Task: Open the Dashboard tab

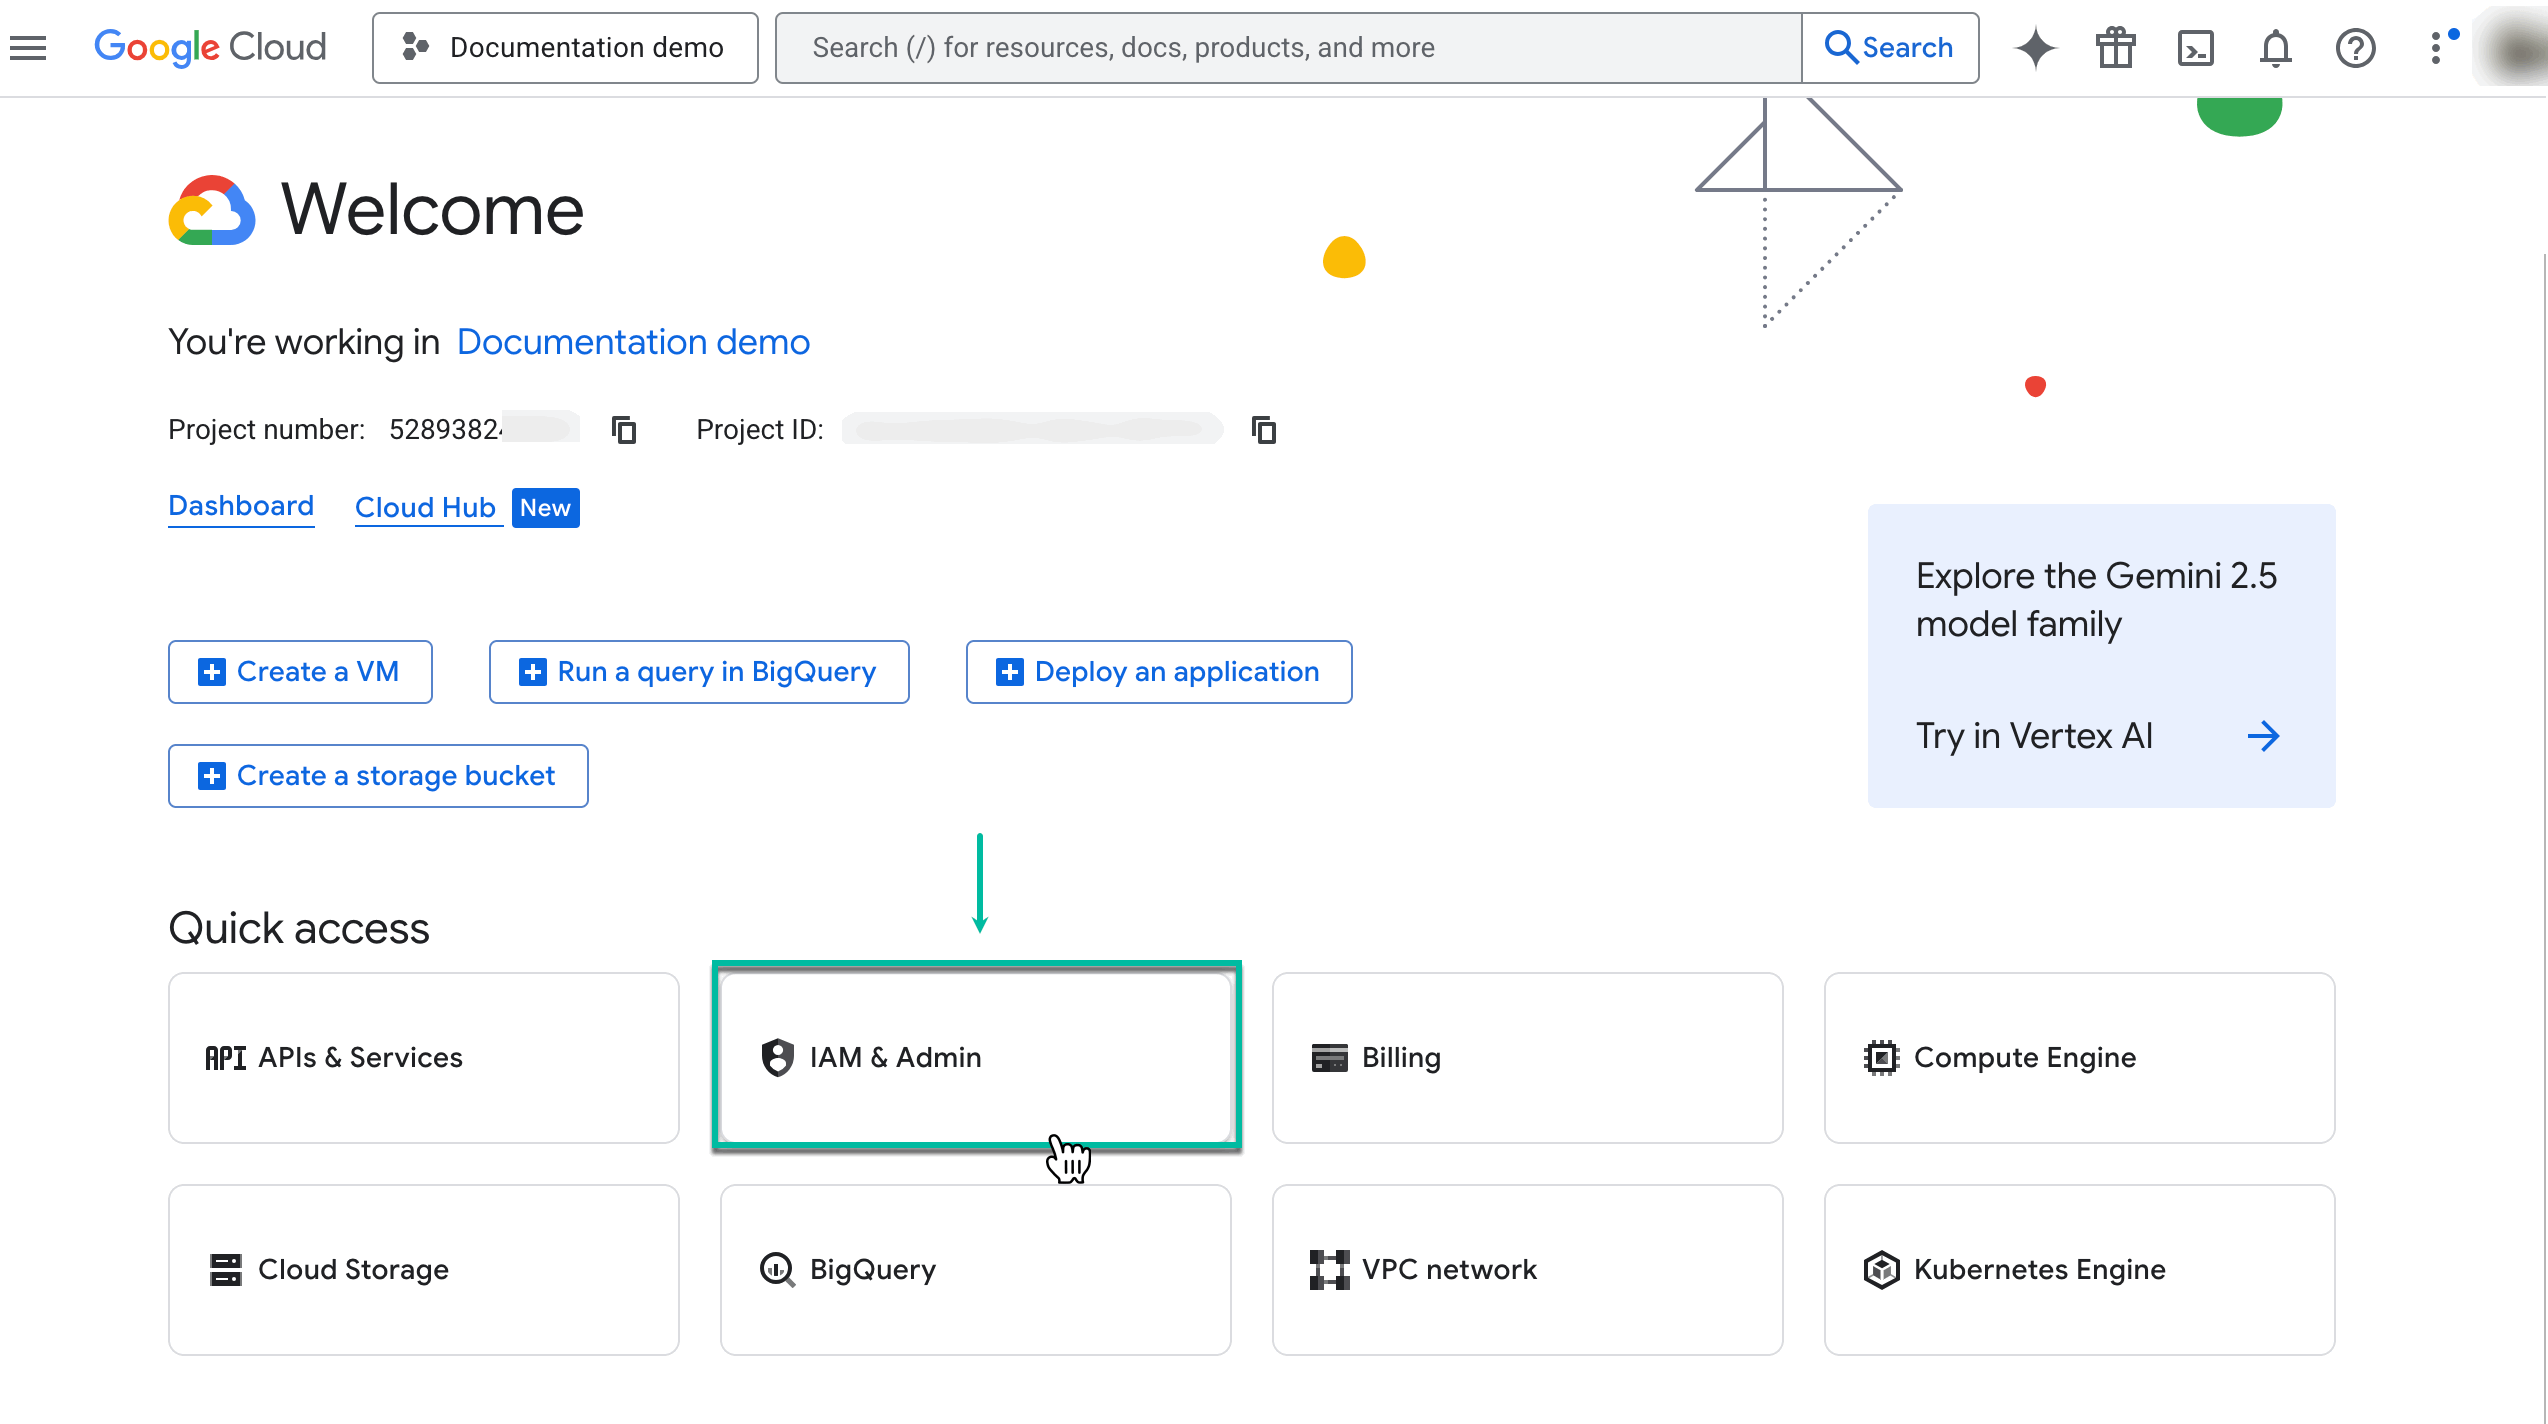Action: [x=241, y=505]
